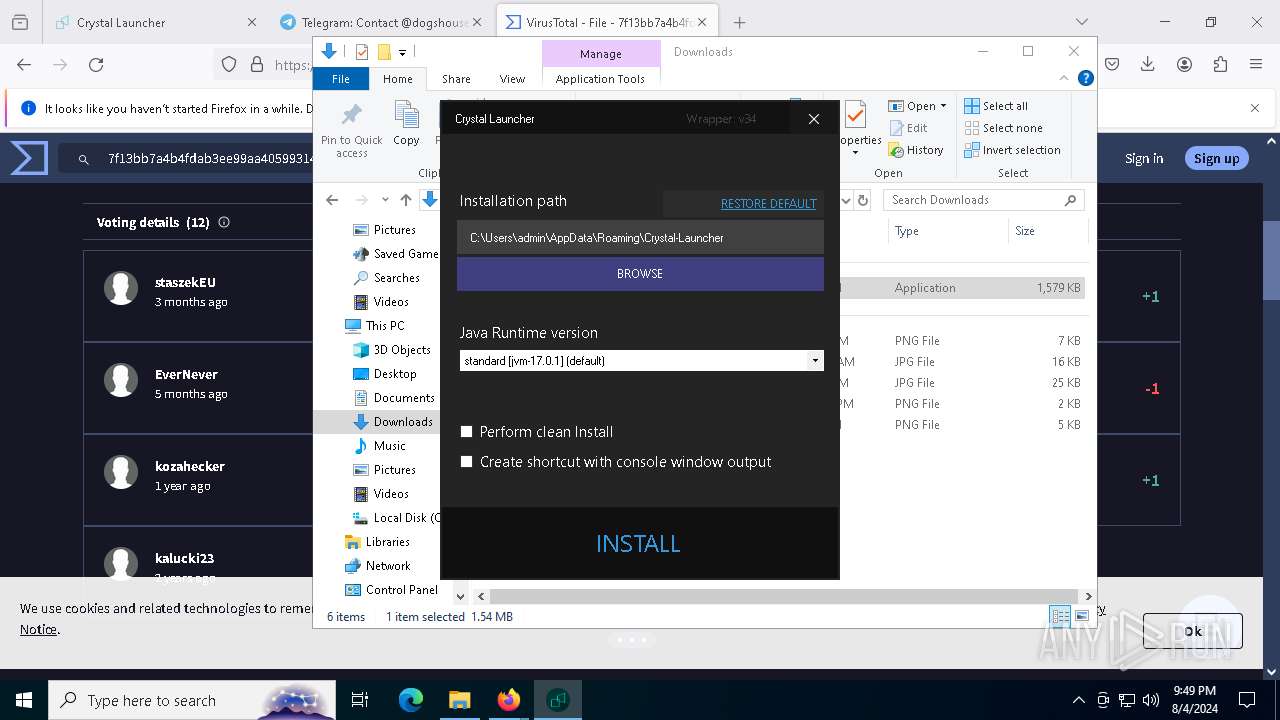Click the BROWSE button for installation path
Screen dimensions: 1280x720
coord(640,273)
